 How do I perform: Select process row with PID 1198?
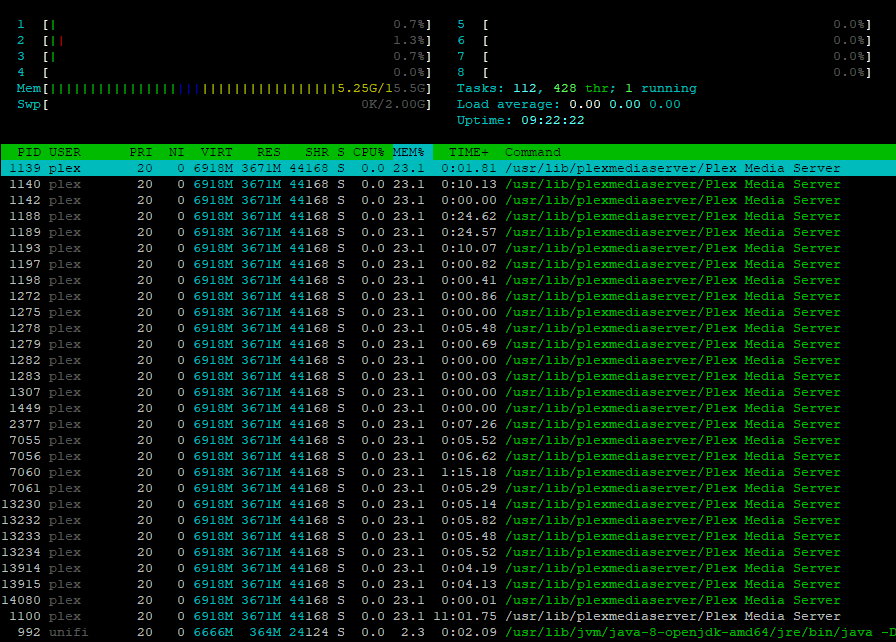pyautogui.click(x=448, y=280)
